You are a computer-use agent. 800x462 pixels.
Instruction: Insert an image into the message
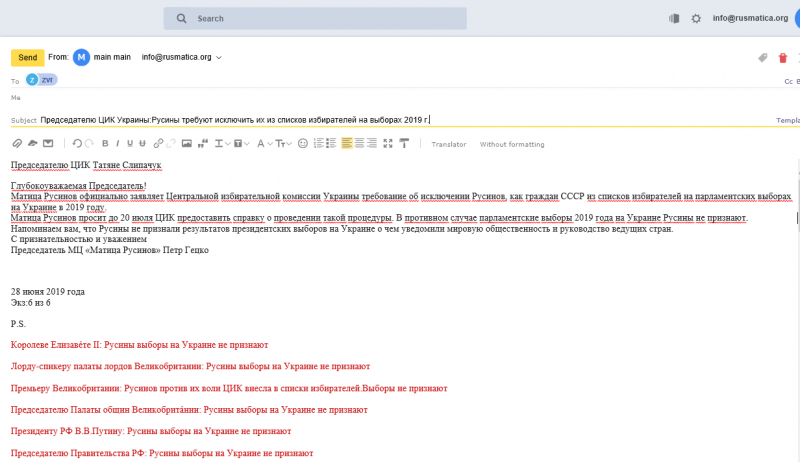click(187, 143)
